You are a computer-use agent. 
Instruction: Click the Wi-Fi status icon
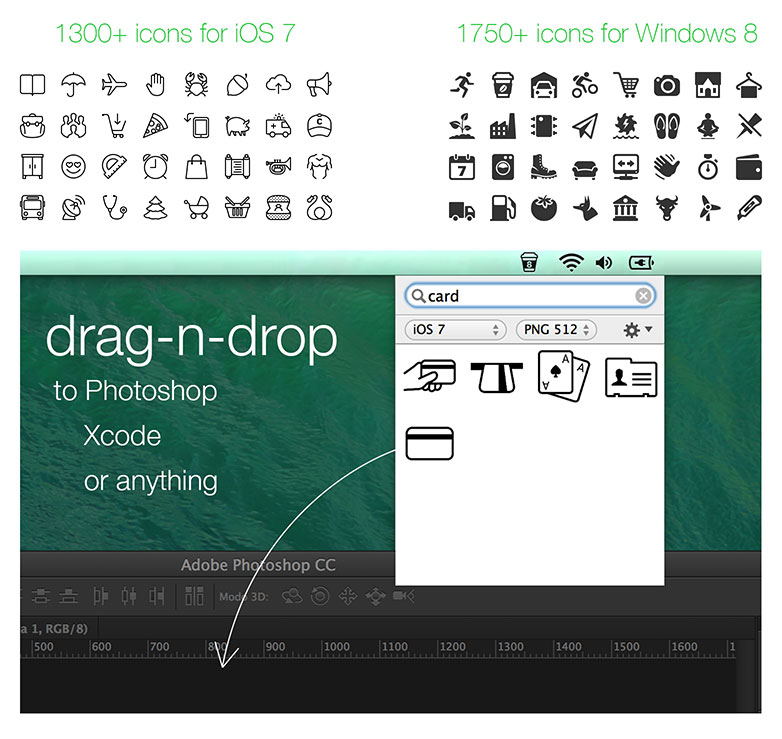[x=570, y=263]
